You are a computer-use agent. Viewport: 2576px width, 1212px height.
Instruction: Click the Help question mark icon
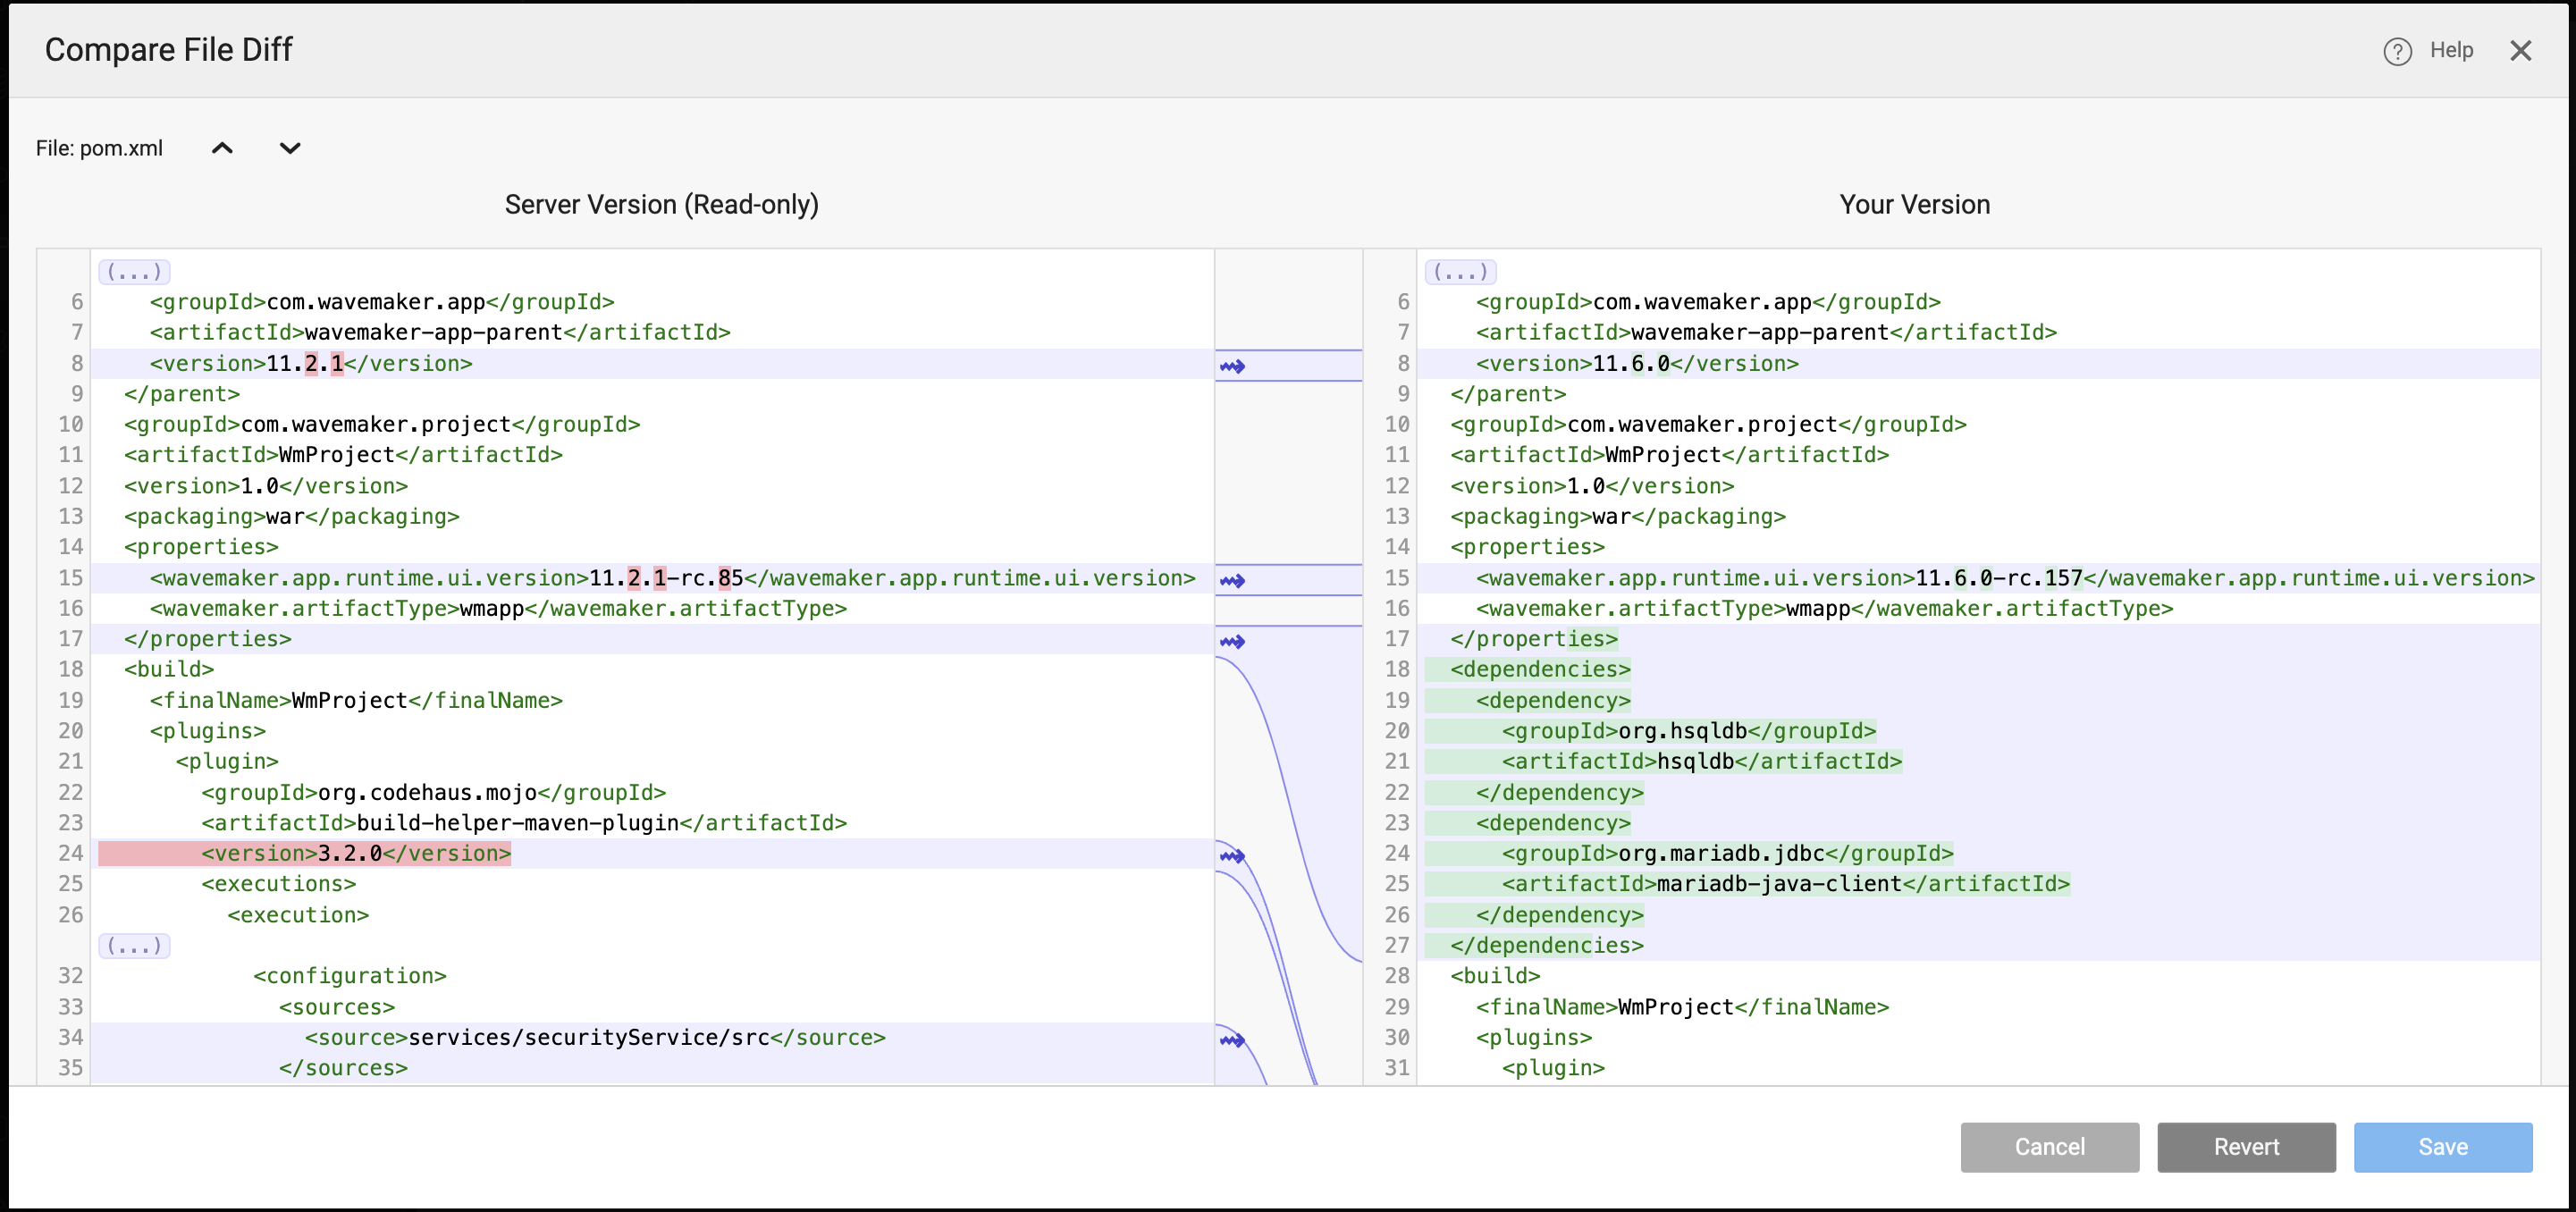click(2397, 51)
